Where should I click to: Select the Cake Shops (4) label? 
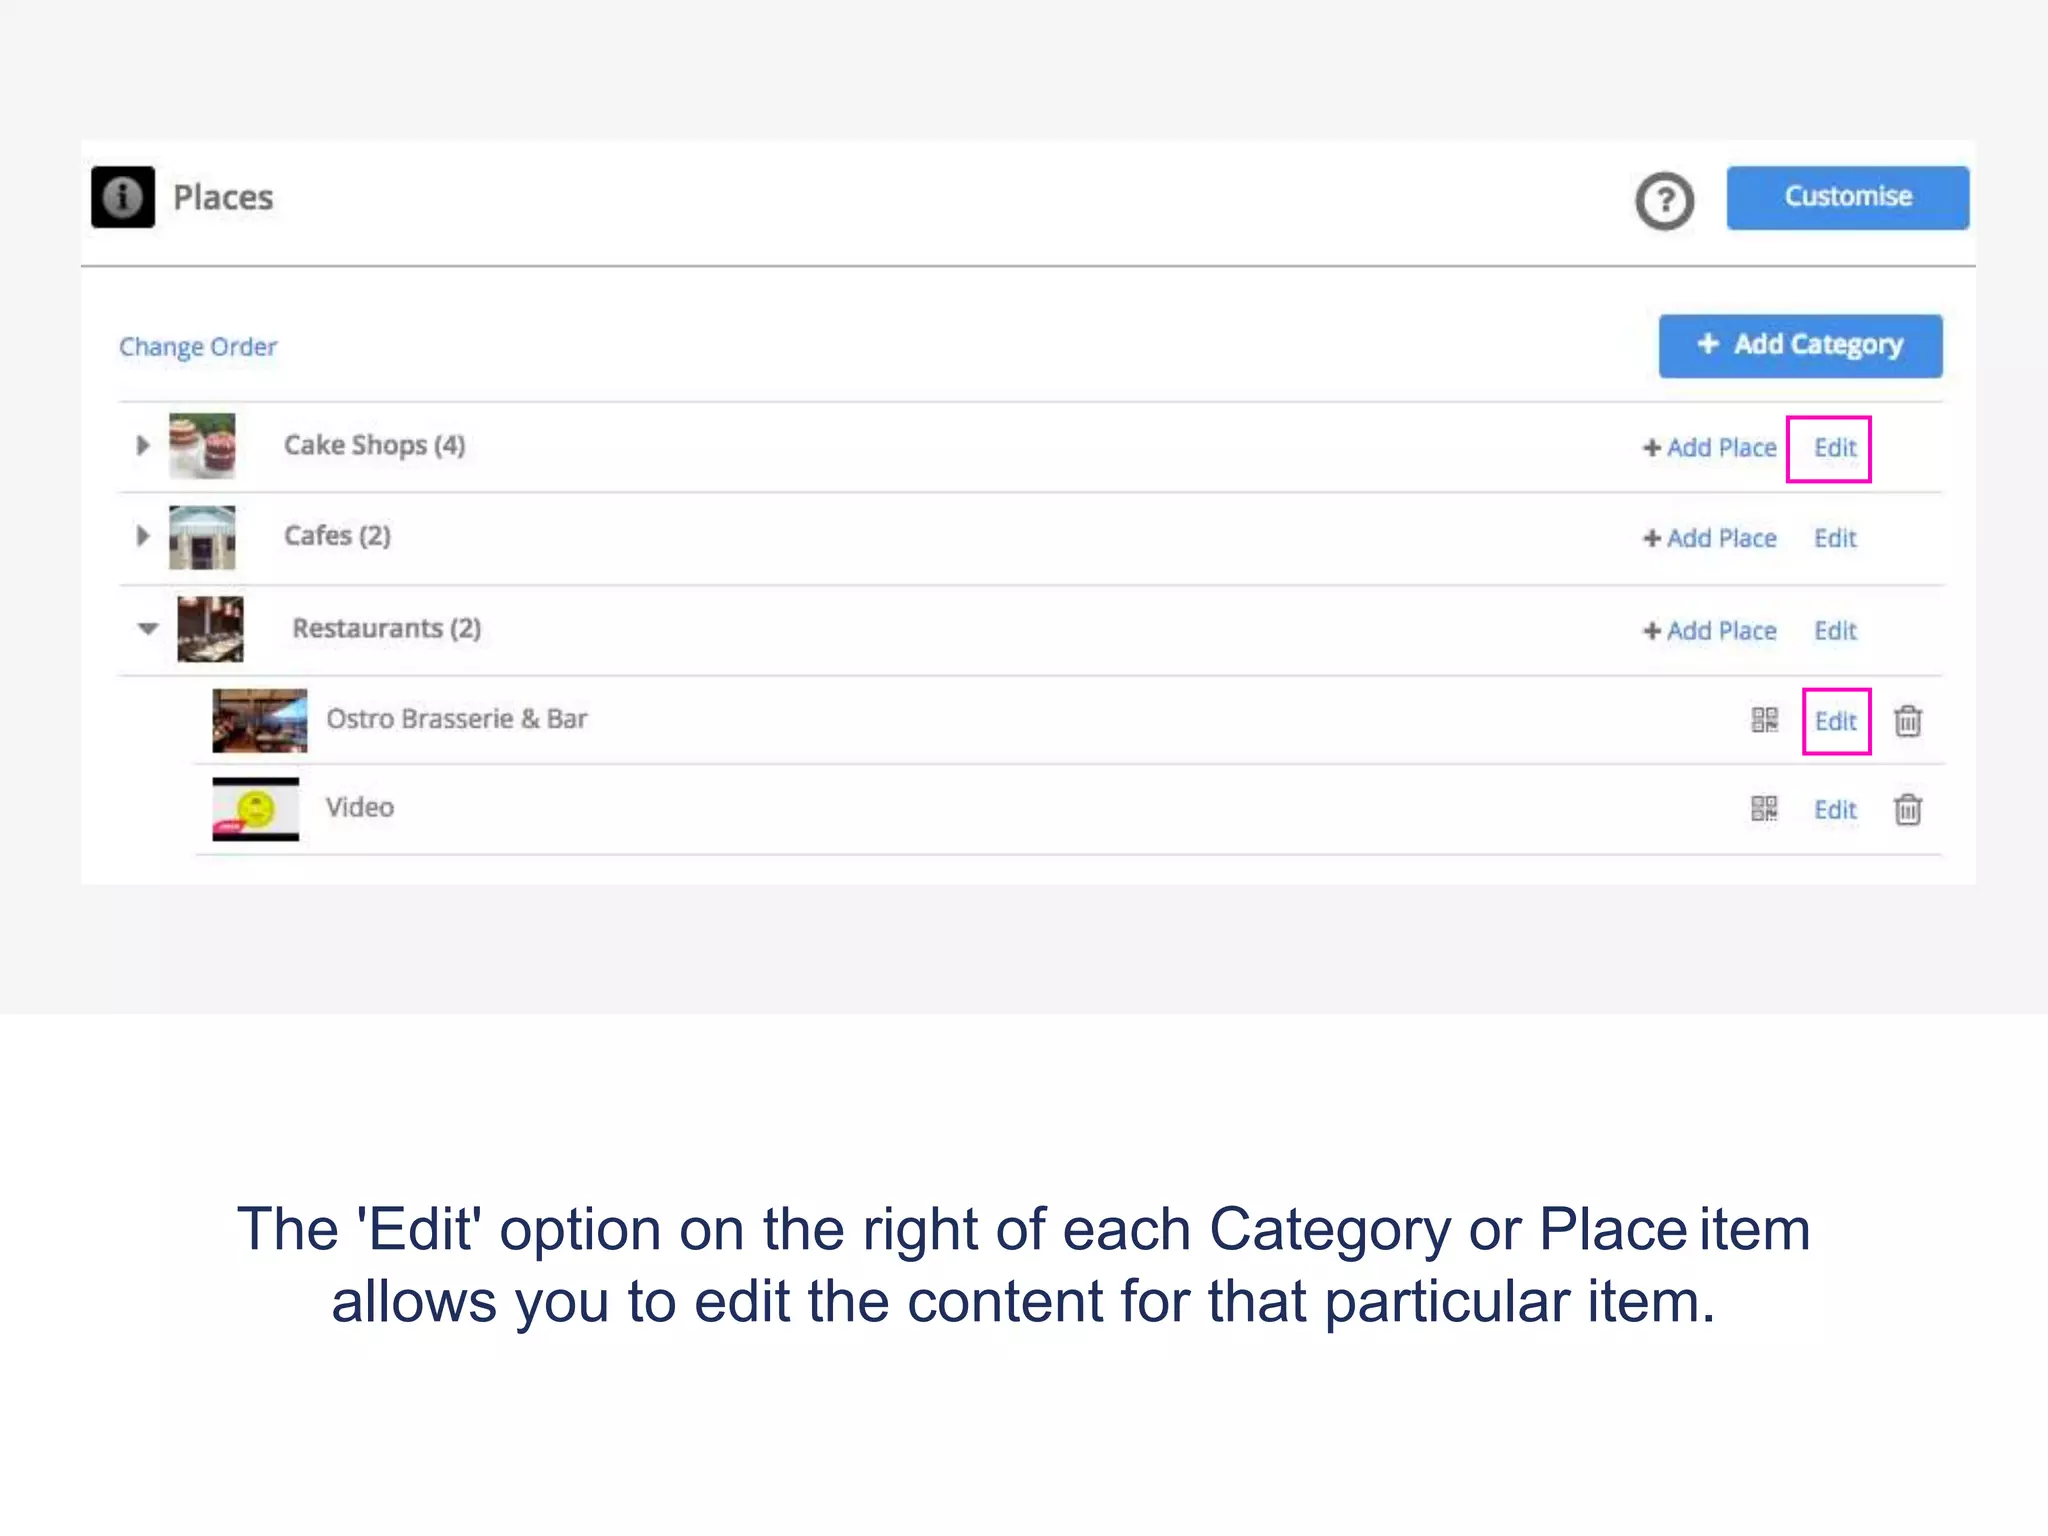(x=375, y=446)
